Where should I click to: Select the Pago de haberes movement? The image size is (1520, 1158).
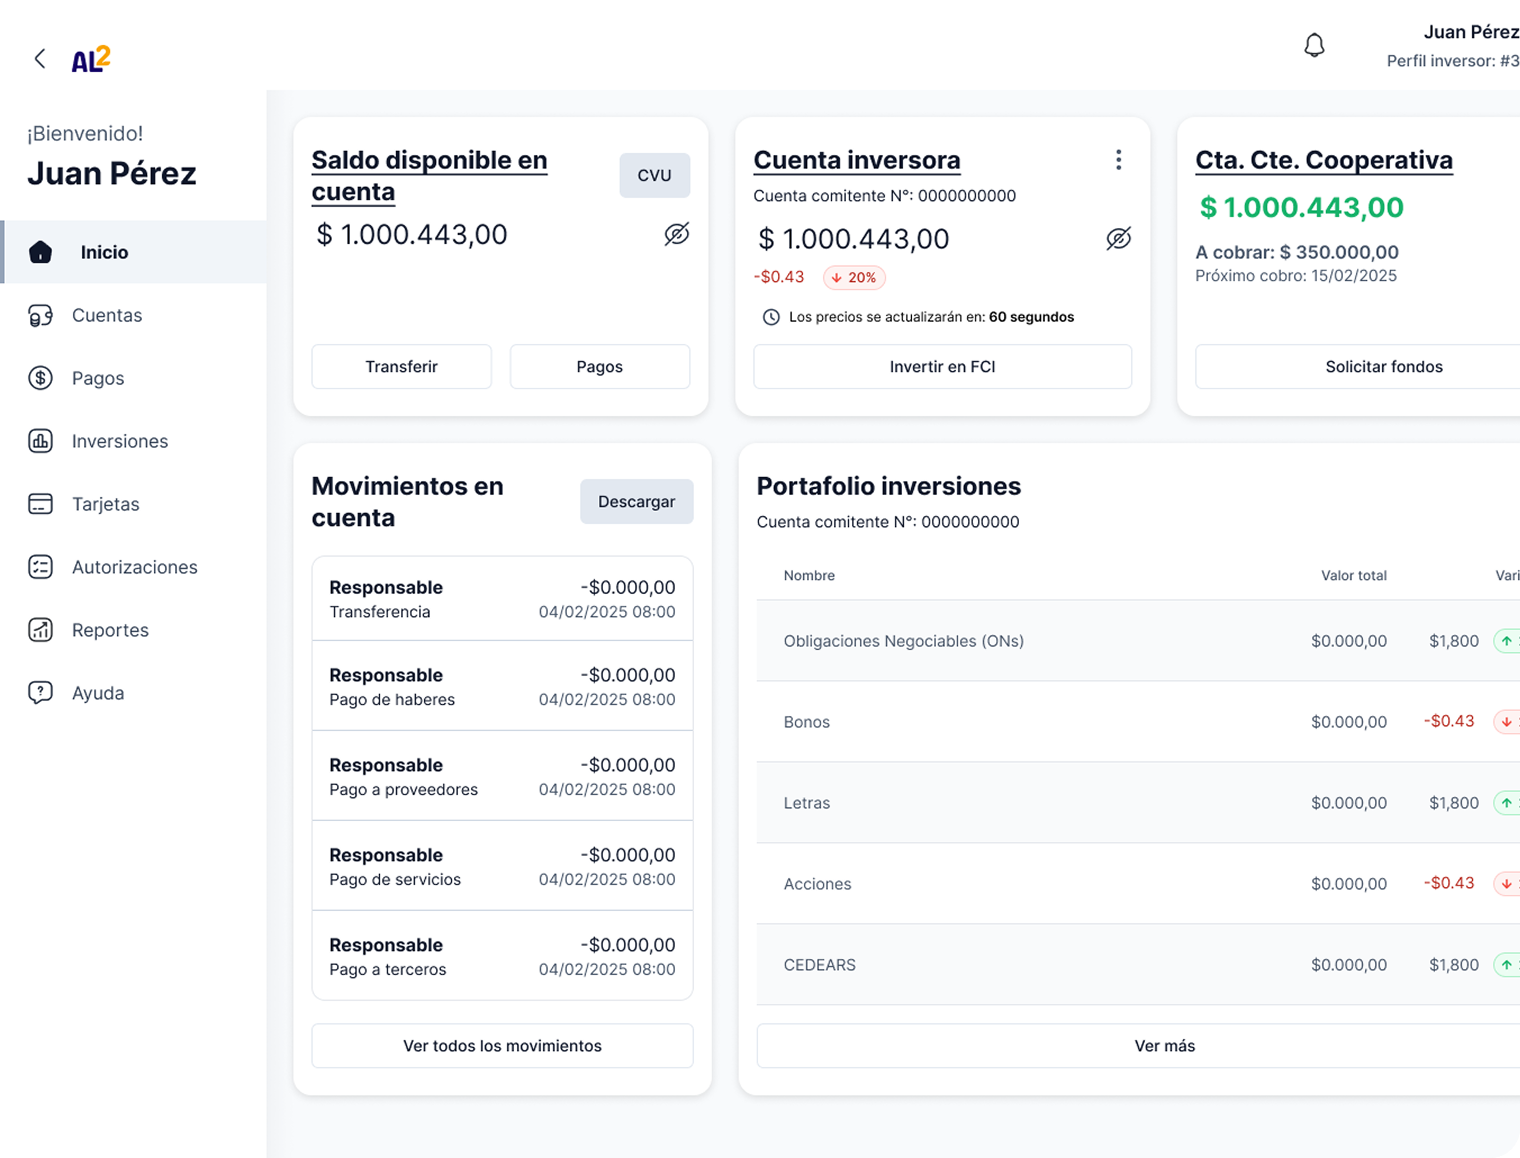pyautogui.click(x=502, y=687)
